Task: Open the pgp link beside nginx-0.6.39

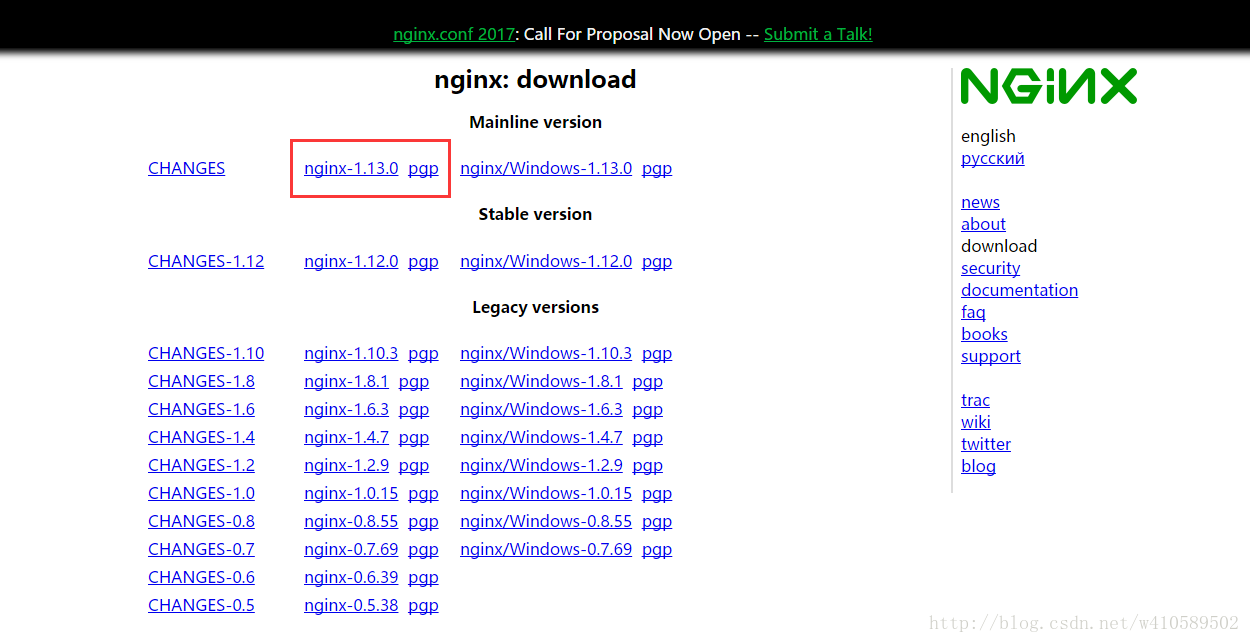Action: coord(423,578)
